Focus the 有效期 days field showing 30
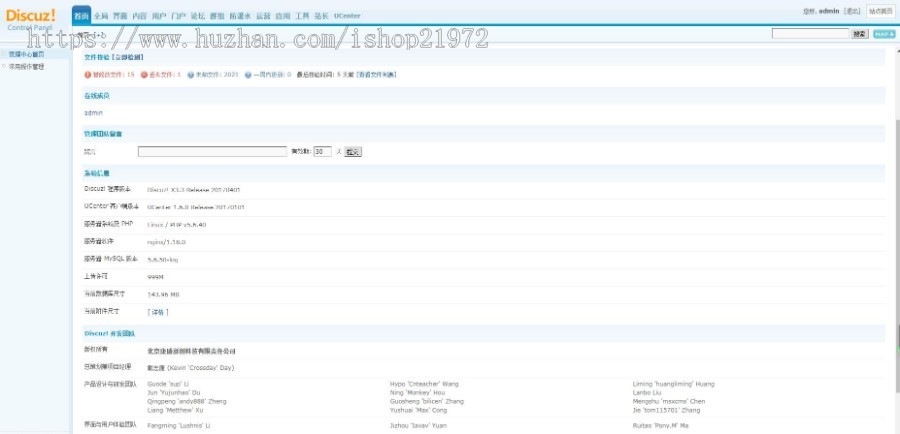Image resolution: width=900 pixels, height=434 pixels. tap(323, 152)
